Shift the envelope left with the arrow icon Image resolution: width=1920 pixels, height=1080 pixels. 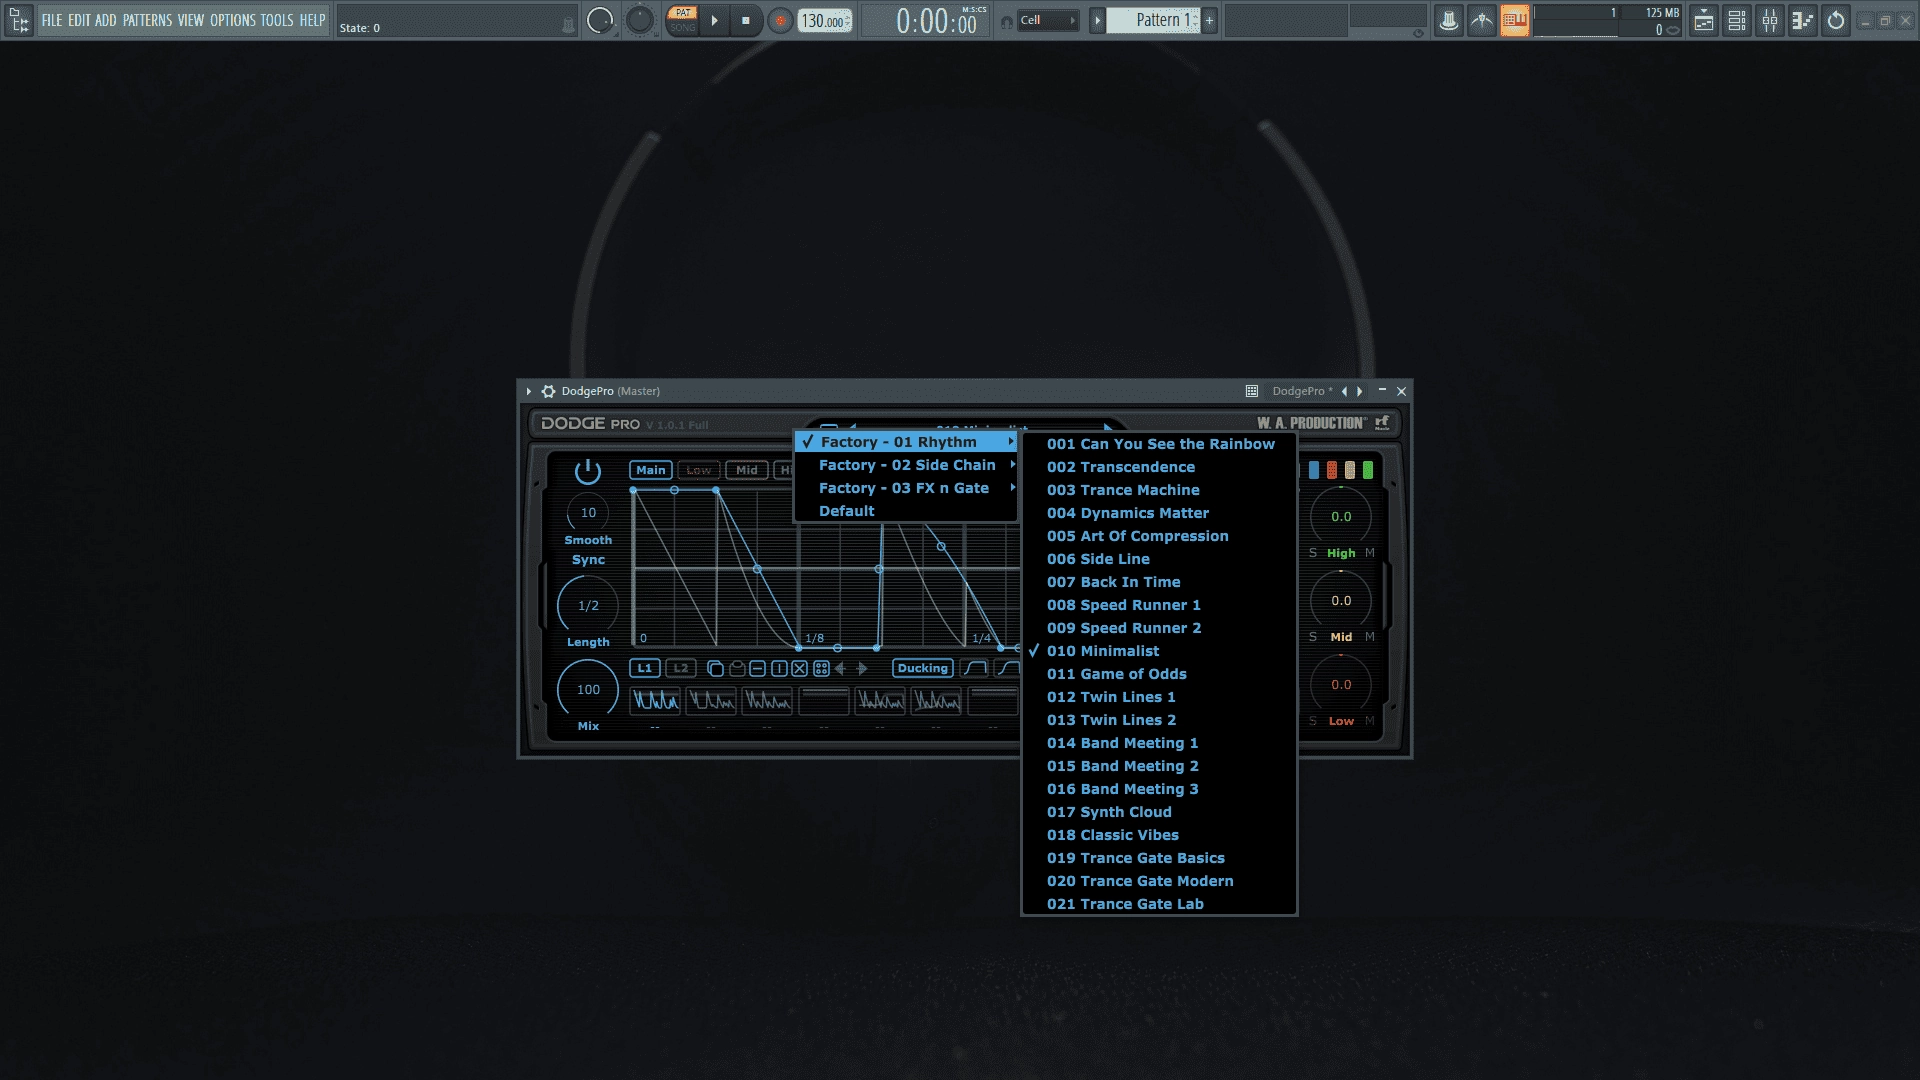point(840,669)
